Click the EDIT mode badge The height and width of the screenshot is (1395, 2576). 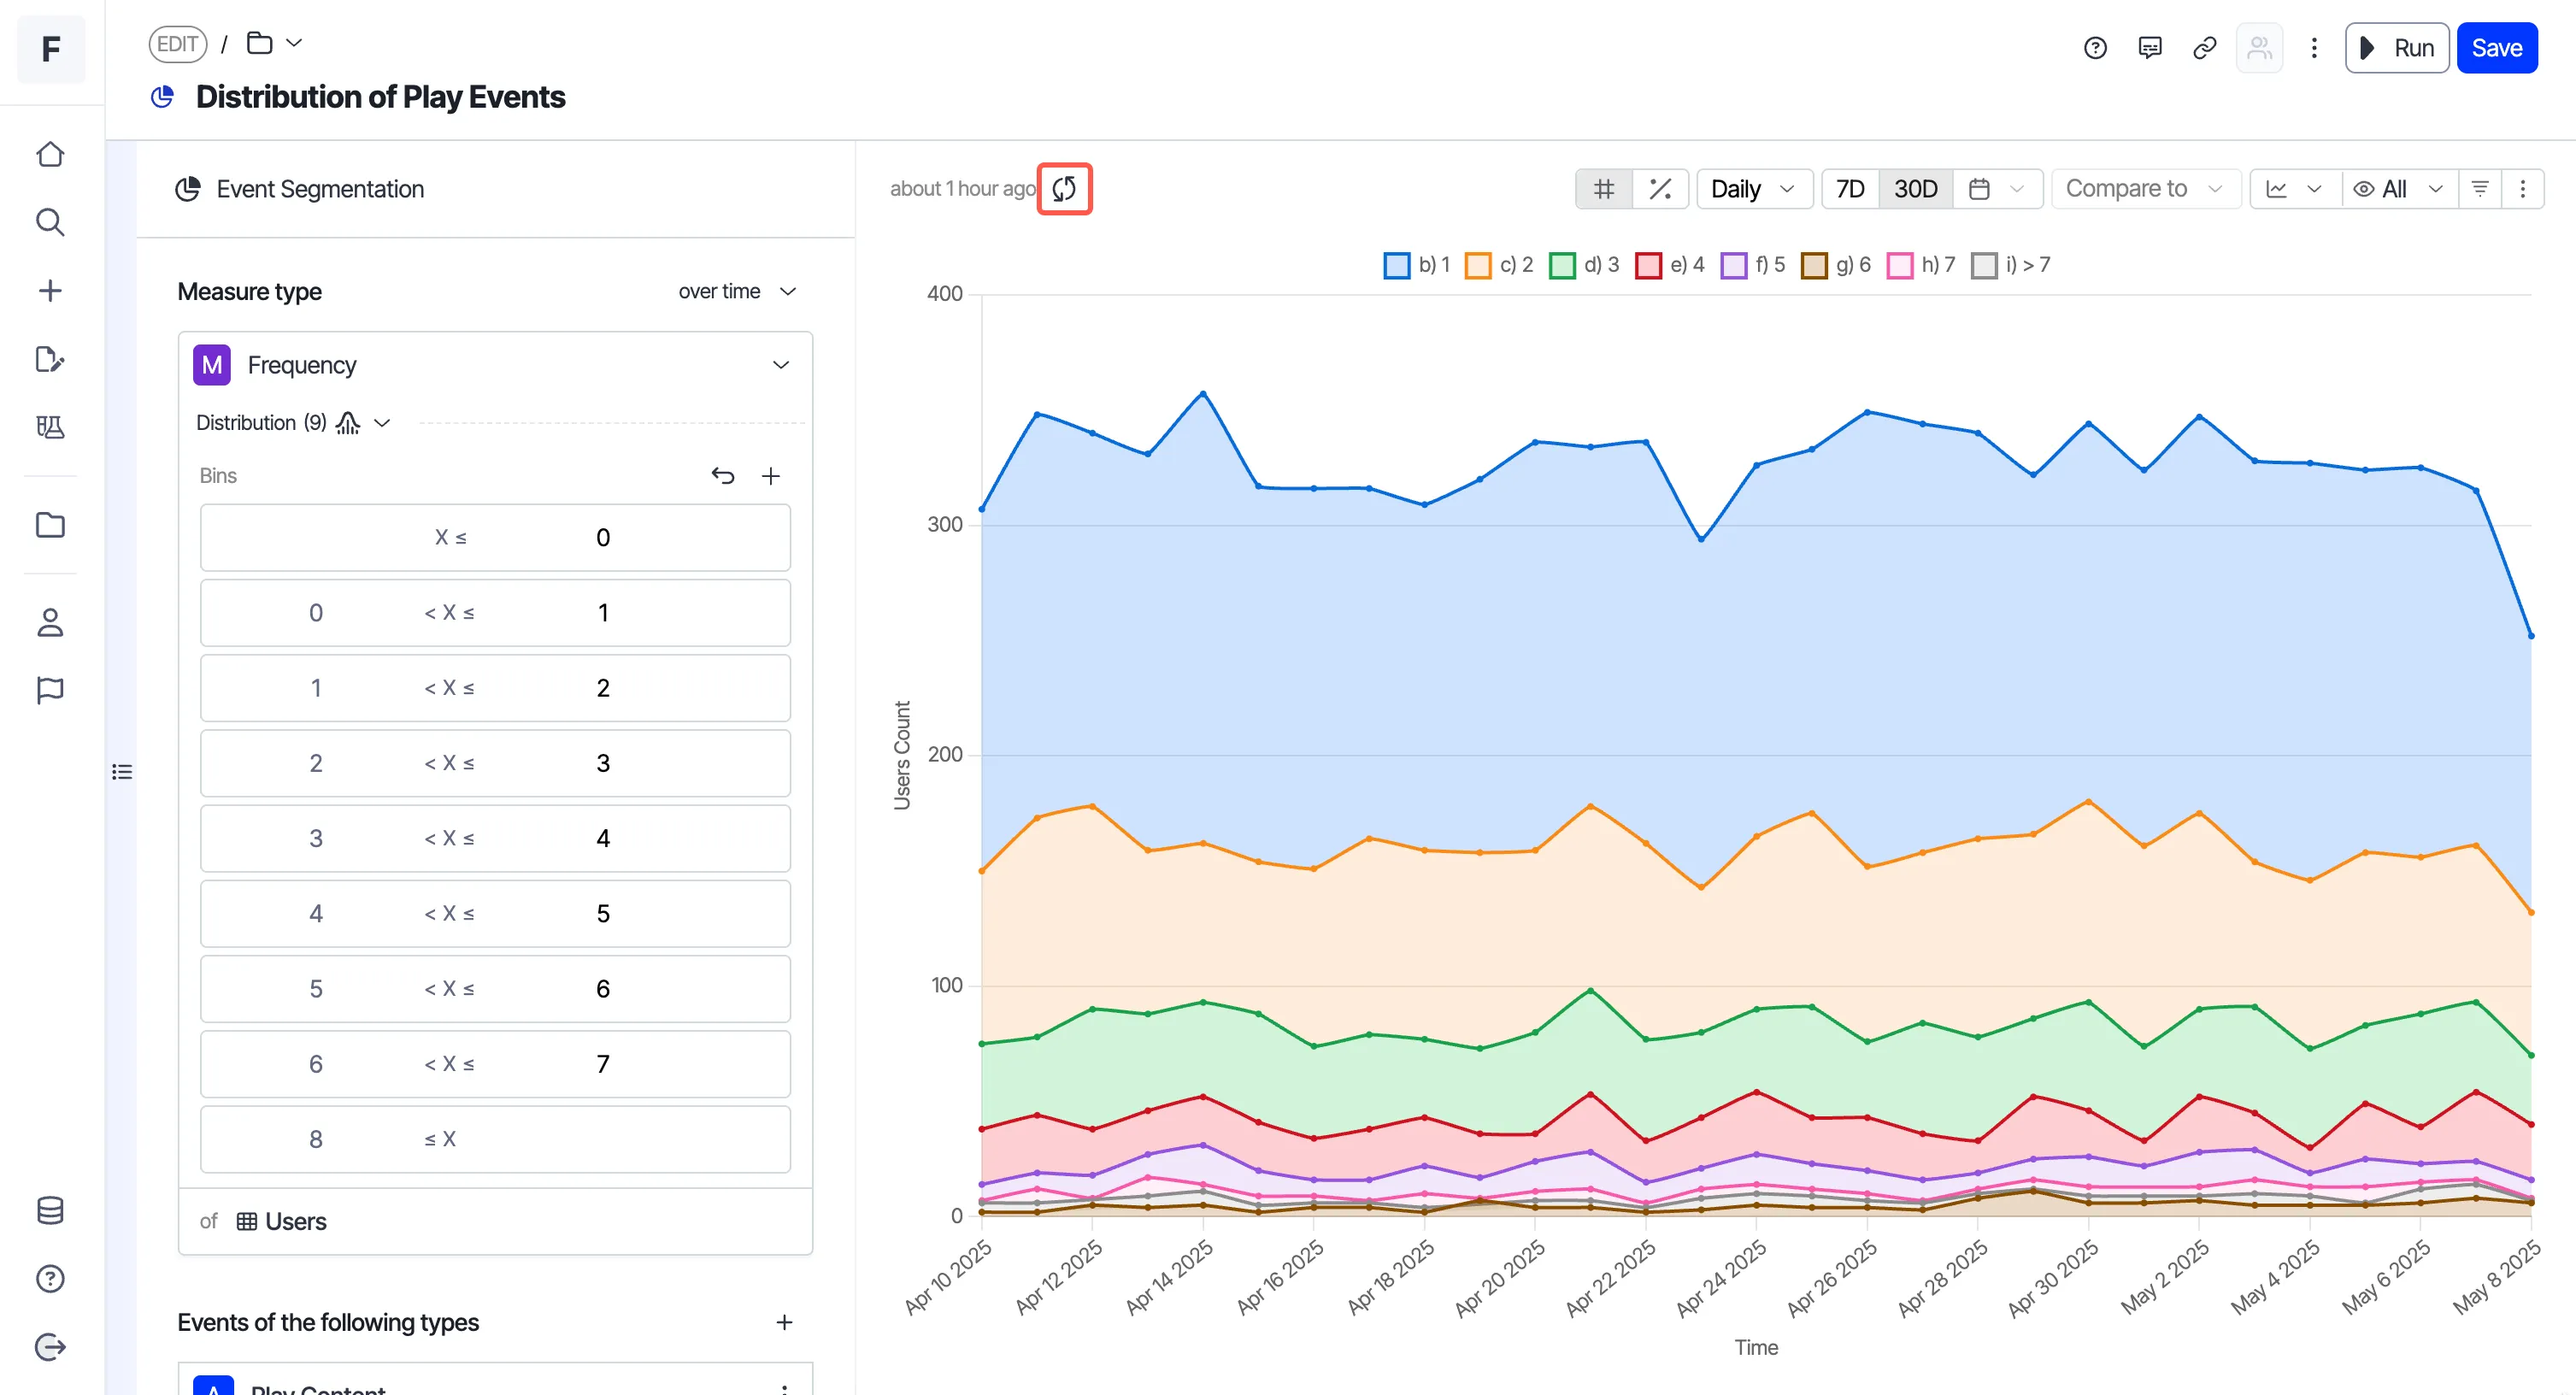click(x=177, y=44)
